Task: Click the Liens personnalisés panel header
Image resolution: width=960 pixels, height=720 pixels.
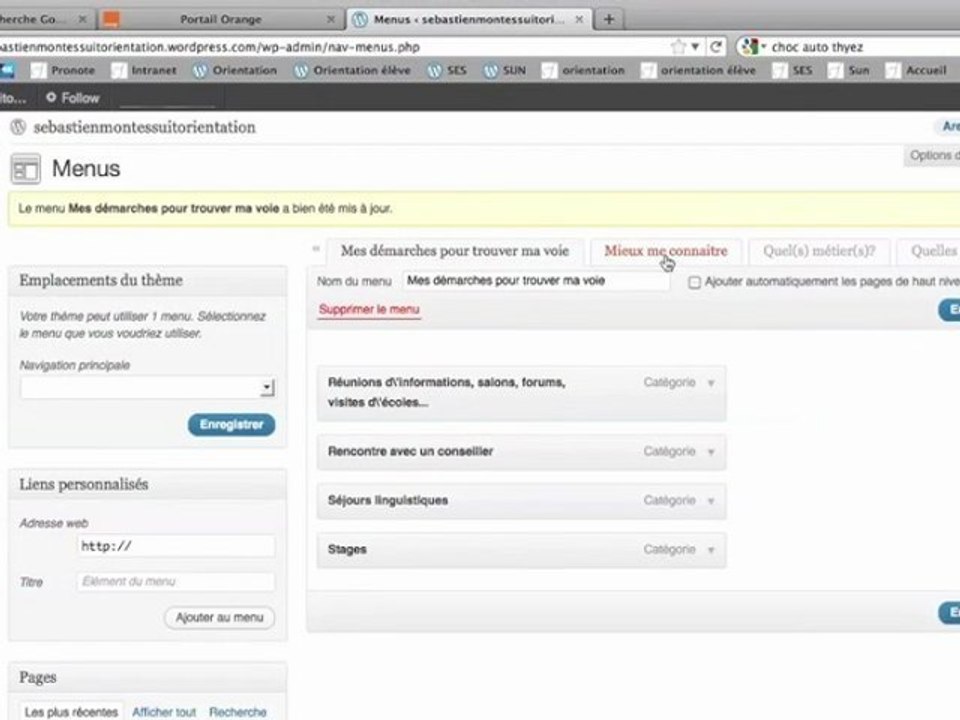Action: click(x=148, y=484)
